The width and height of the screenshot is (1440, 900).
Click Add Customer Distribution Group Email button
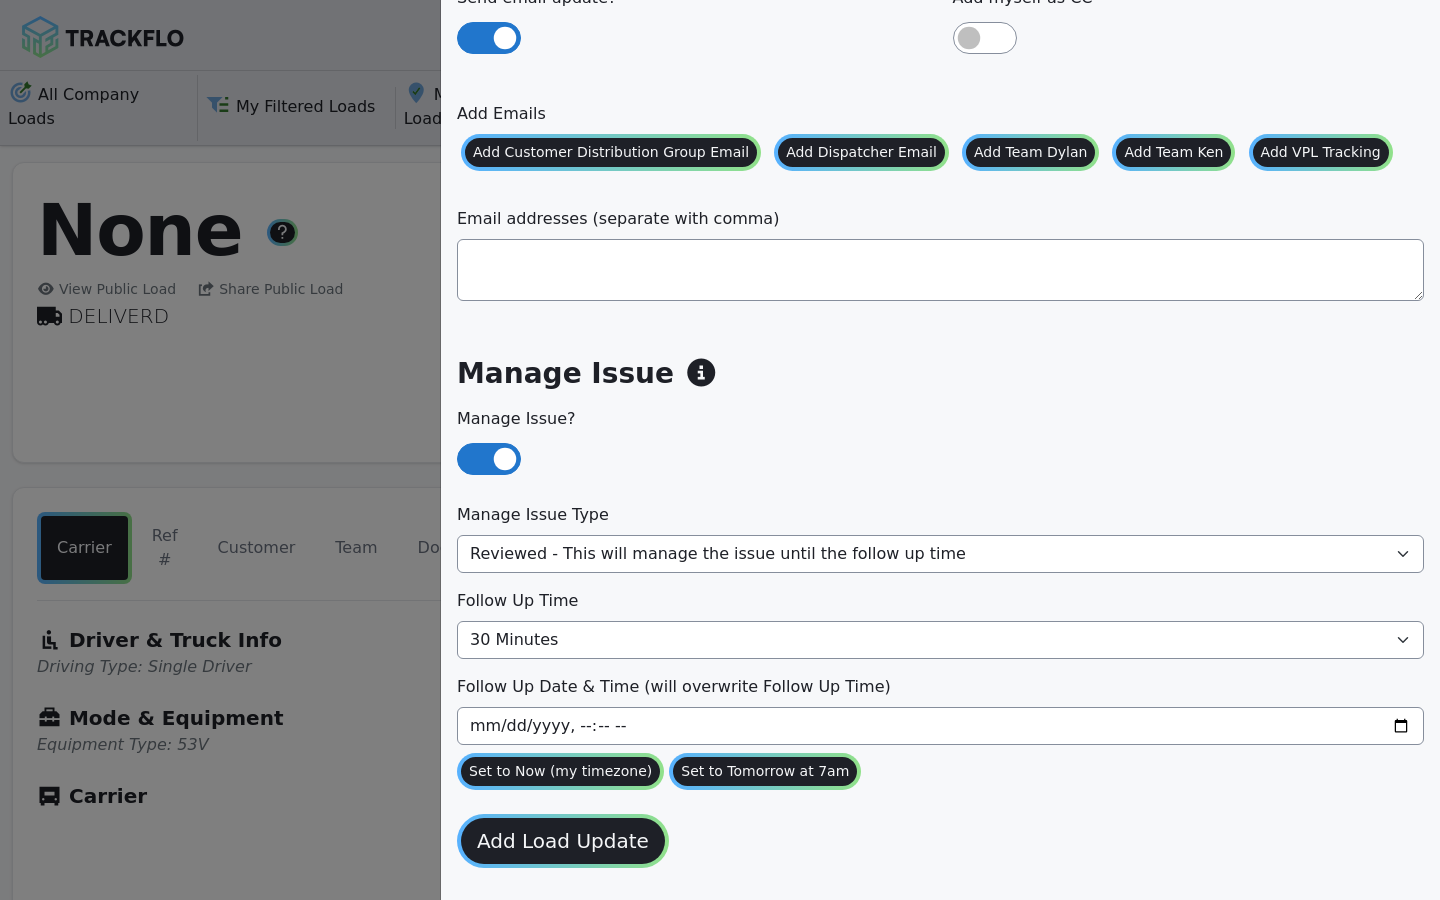611,152
